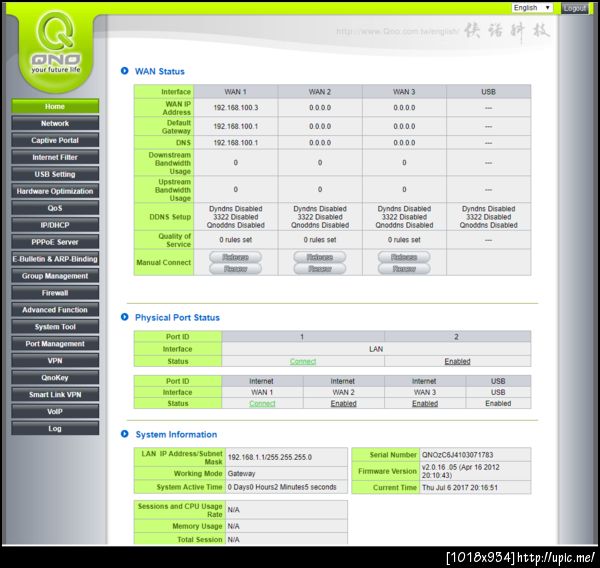Click the Working Mode value Gateway
Screen dimensions: 600x568
click(x=241, y=474)
